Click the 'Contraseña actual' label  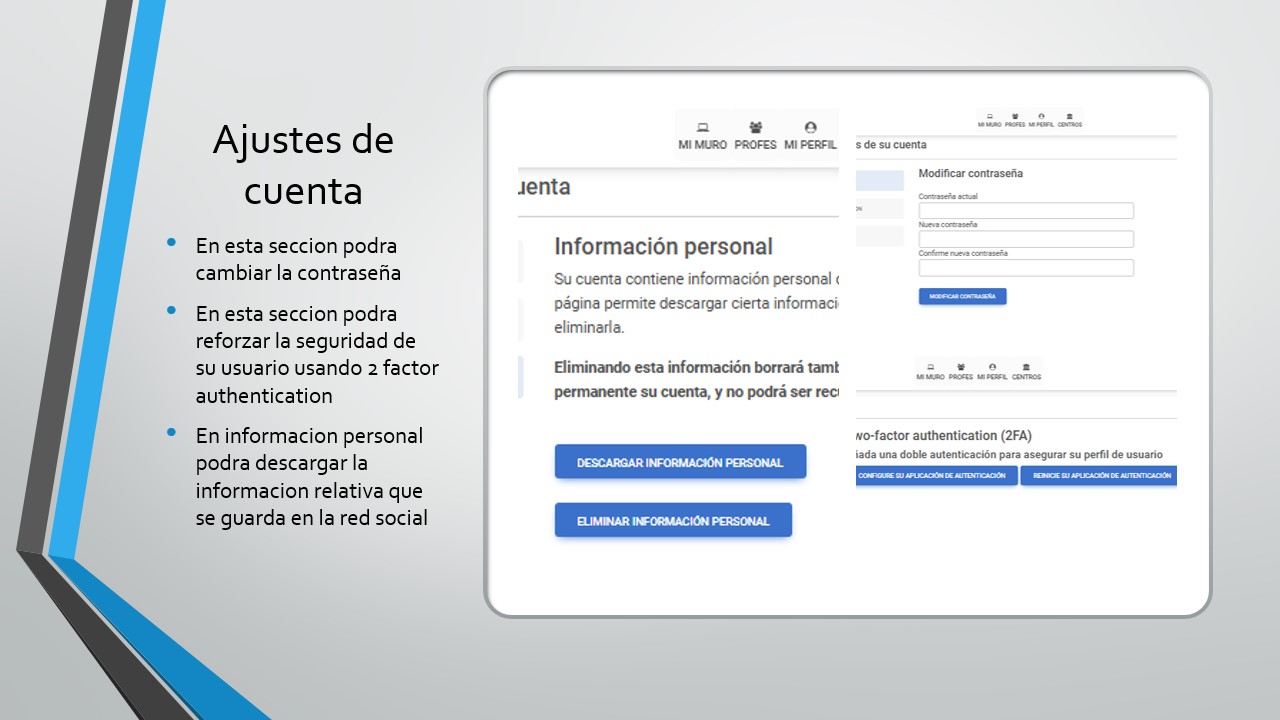pos(948,197)
